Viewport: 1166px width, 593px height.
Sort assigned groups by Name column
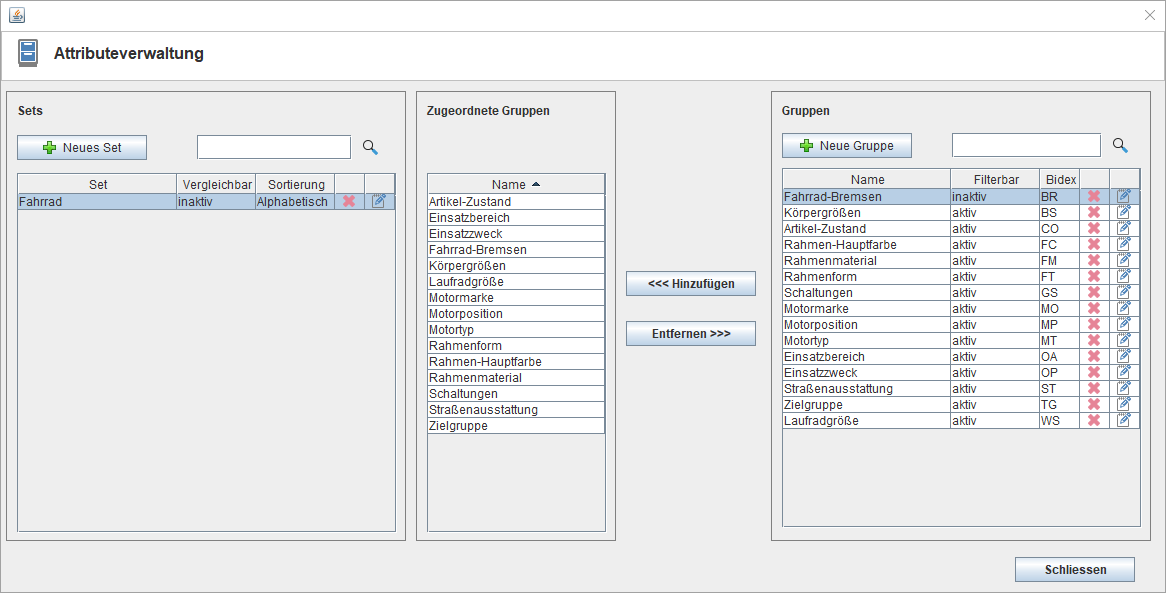pos(515,184)
